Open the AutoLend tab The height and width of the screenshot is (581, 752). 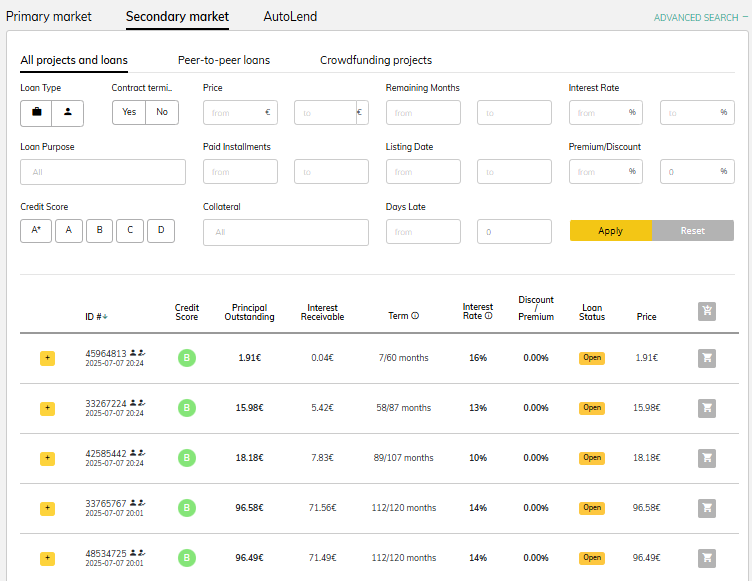point(290,17)
